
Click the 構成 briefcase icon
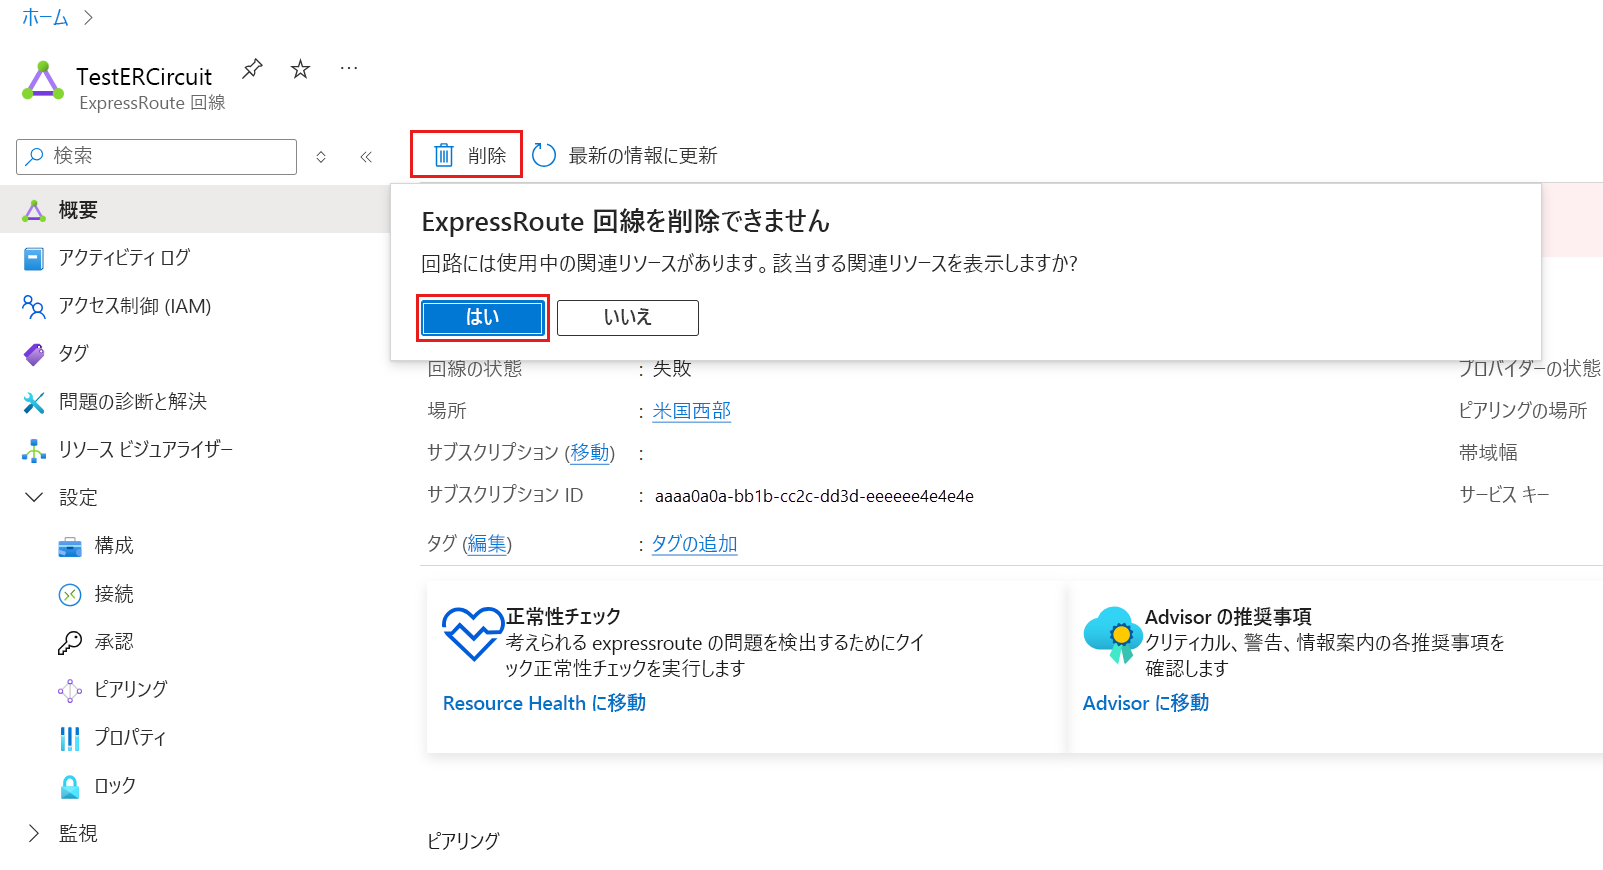(x=70, y=546)
